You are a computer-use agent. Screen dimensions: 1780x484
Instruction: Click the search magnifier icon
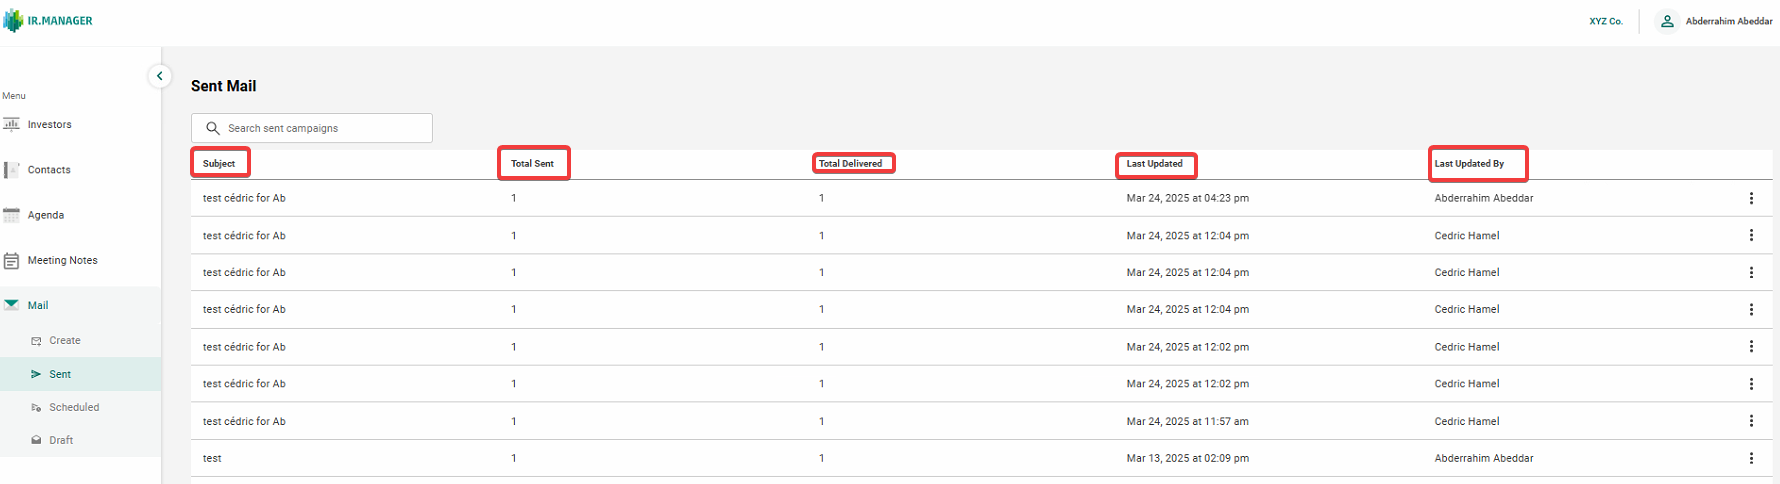(x=212, y=128)
